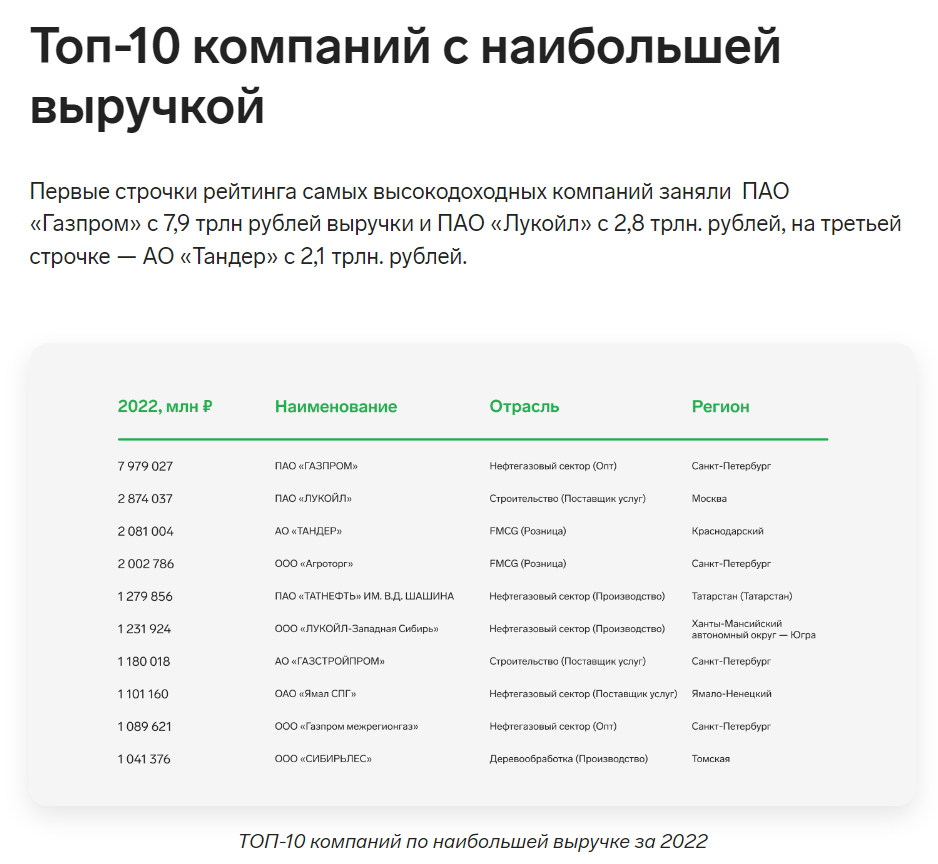Click region cell 'Краснодарский'
The height and width of the screenshot is (864, 938).
tap(727, 531)
